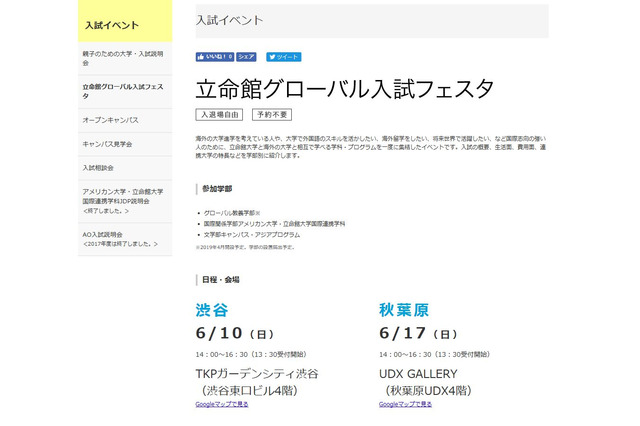
Task: Open アメリカン大学・立命館大学国際連携学科JDP説明会 sidebar item
Action: pyautogui.click(x=125, y=201)
